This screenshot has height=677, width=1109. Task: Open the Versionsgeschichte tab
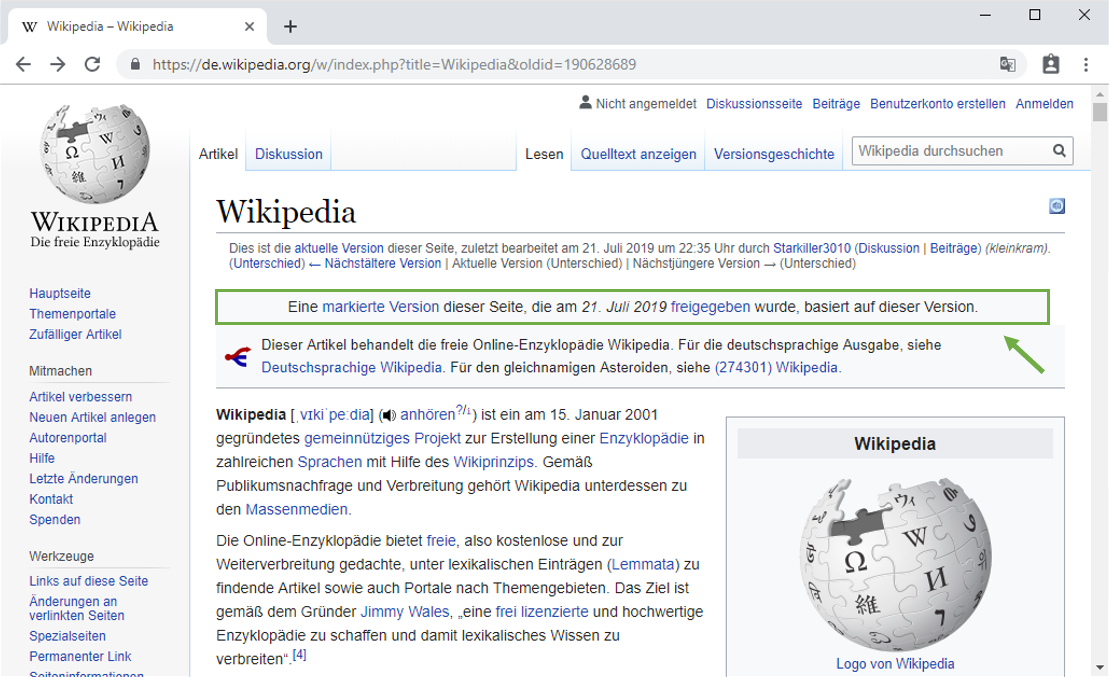774,154
